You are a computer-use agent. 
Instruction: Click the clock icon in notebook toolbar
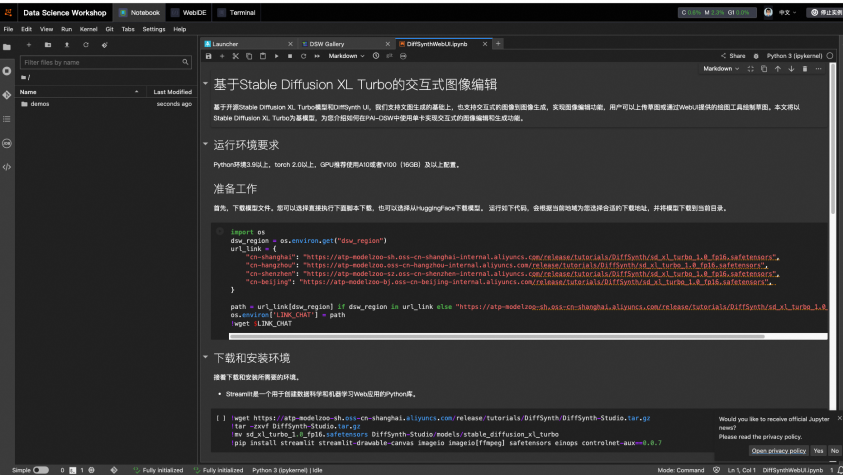pos(376,56)
